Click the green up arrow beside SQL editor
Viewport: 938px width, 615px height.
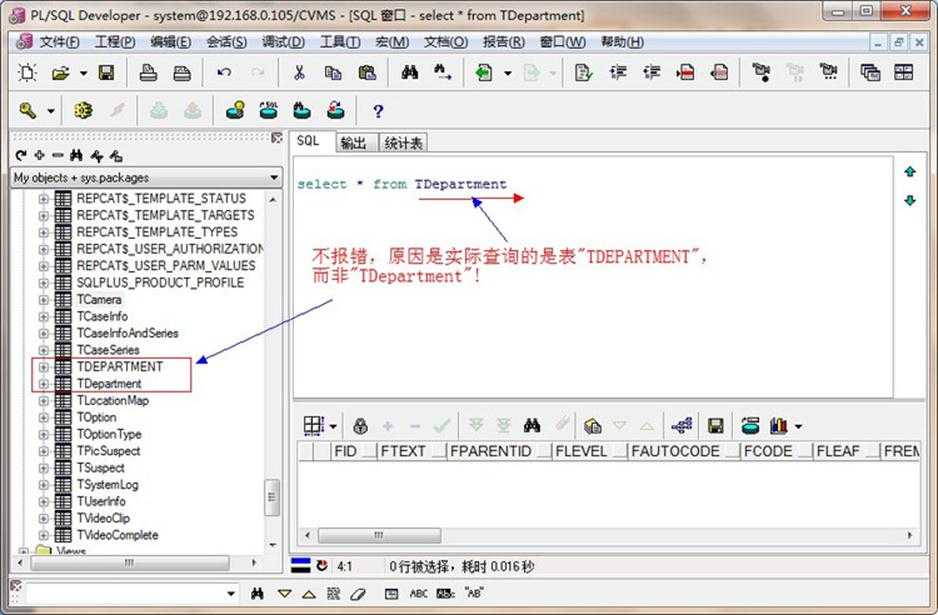(910, 172)
